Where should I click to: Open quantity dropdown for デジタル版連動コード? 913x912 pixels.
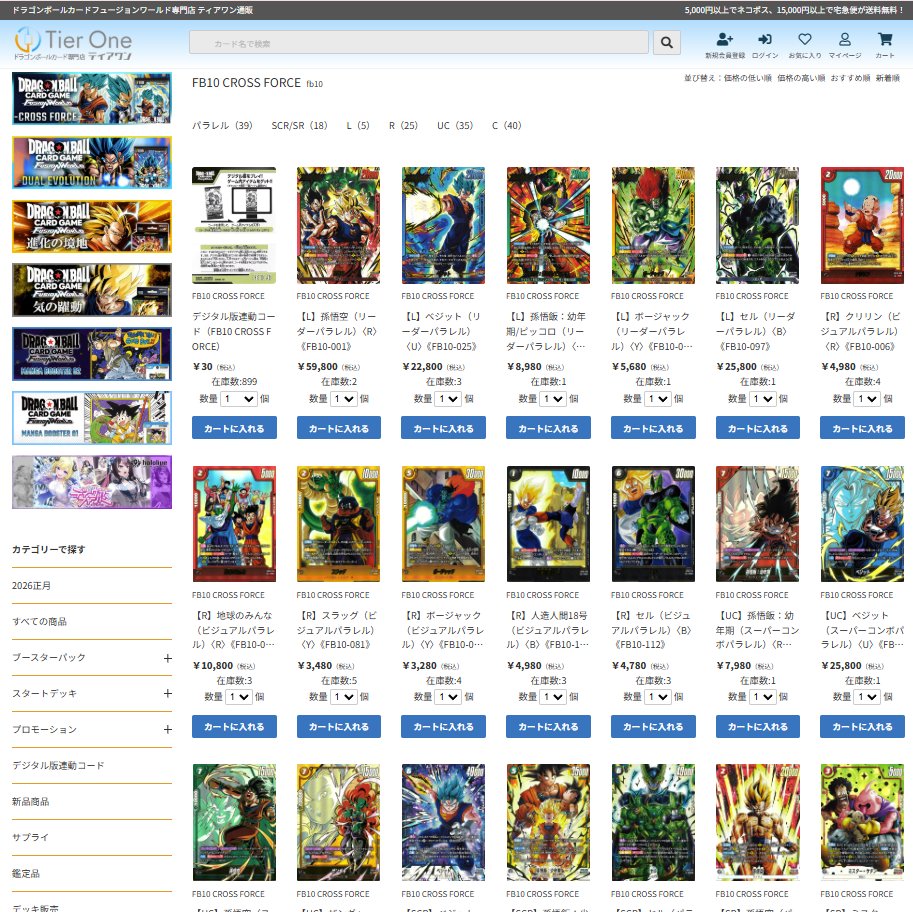(239, 399)
